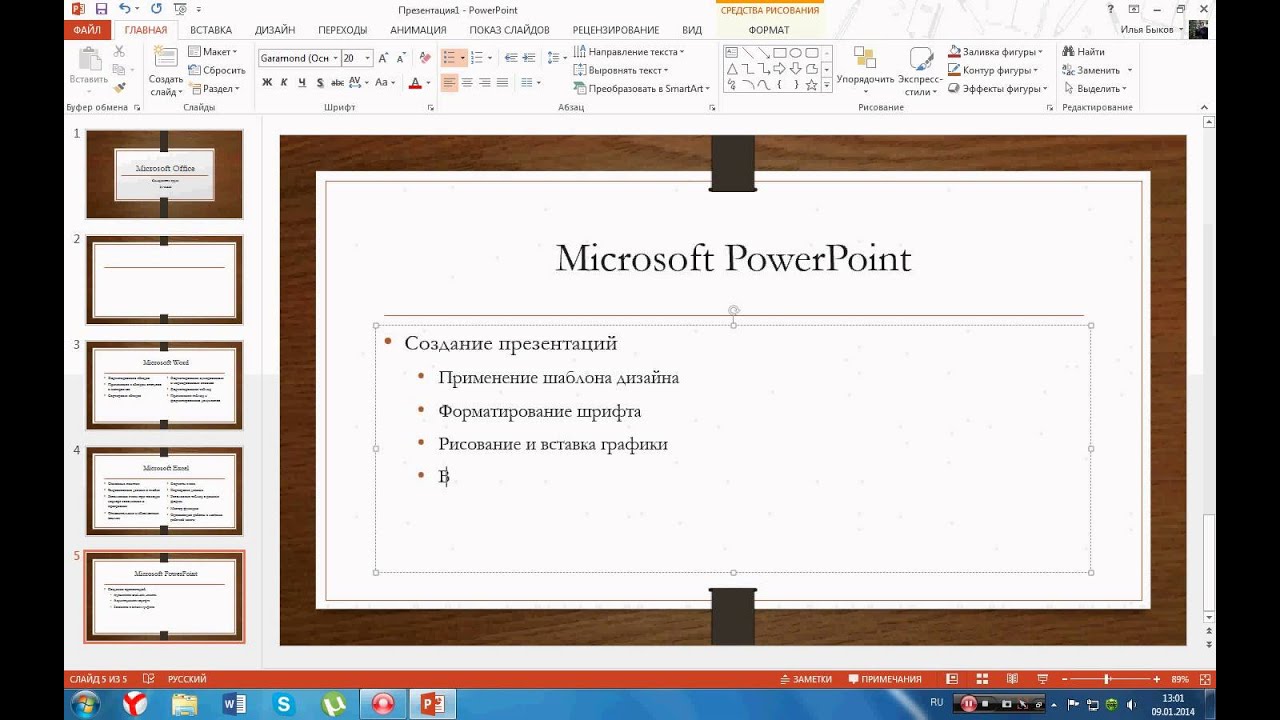Open Shape Fill (Заливка фигуры) dropdown

pos(994,51)
